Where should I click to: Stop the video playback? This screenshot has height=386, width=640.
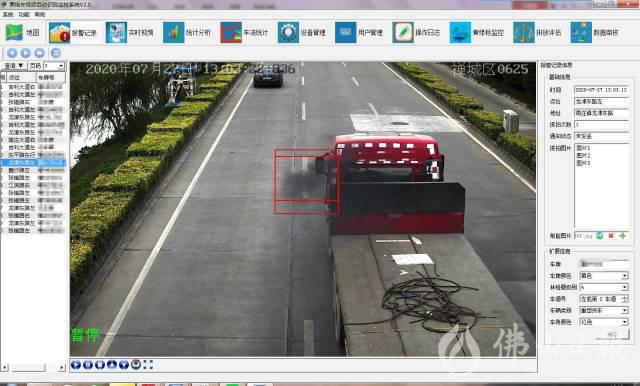click(100, 365)
